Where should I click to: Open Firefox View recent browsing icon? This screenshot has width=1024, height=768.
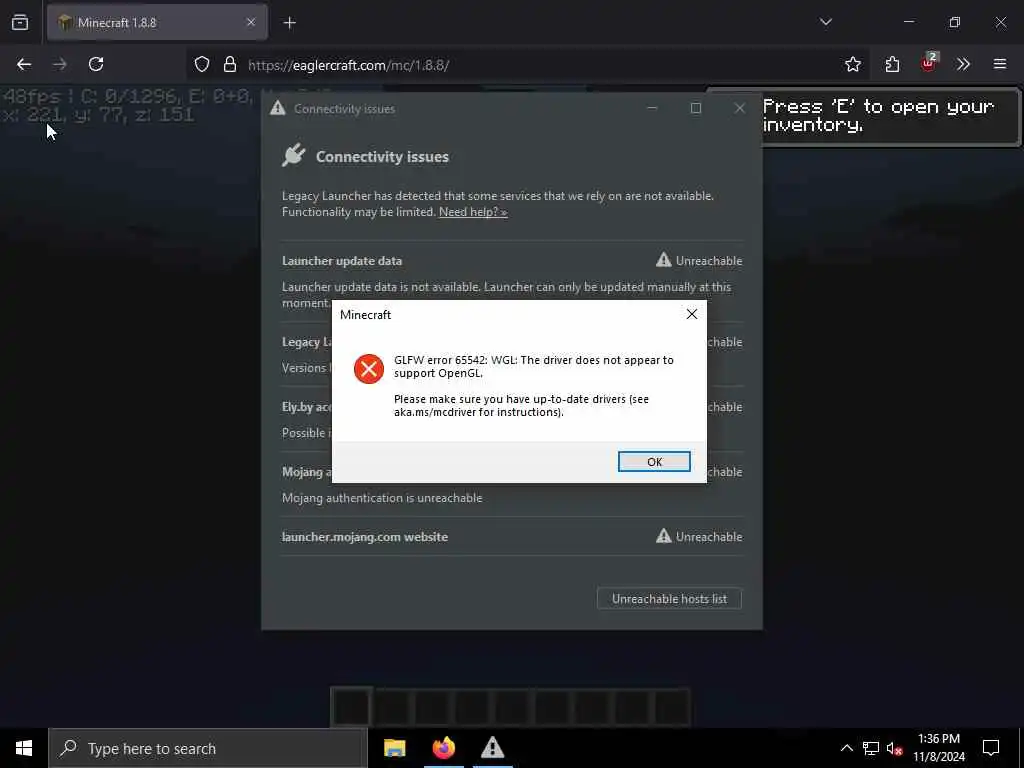pos(20,22)
